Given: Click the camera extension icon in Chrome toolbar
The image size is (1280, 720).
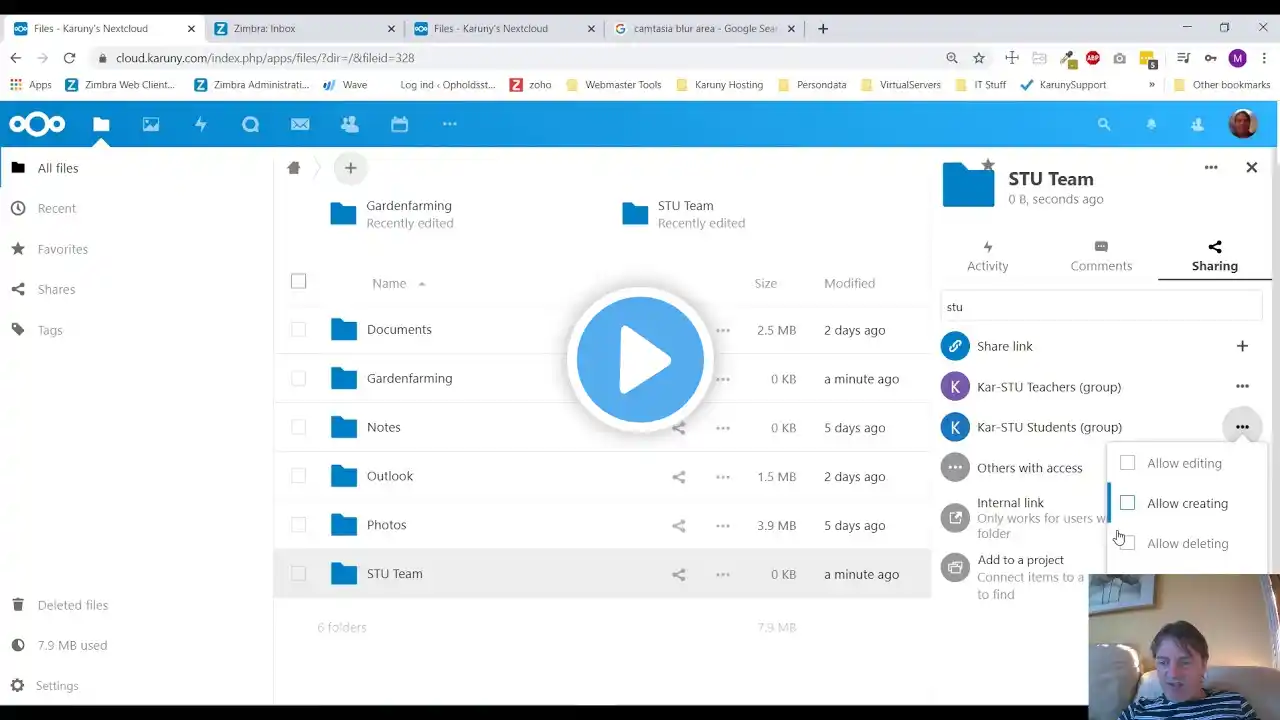Looking at the screenshot, I should [x=1120, y=58].
